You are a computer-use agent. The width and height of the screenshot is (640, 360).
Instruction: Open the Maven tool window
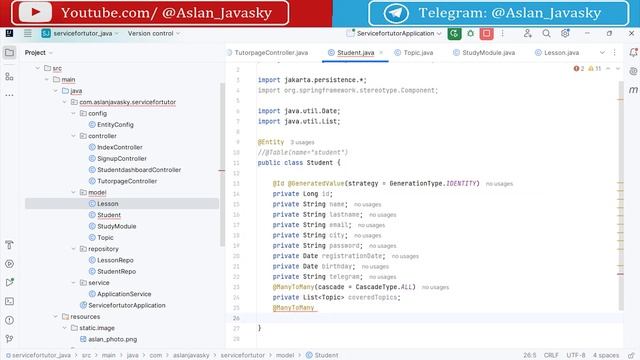(x=633, y=90)
